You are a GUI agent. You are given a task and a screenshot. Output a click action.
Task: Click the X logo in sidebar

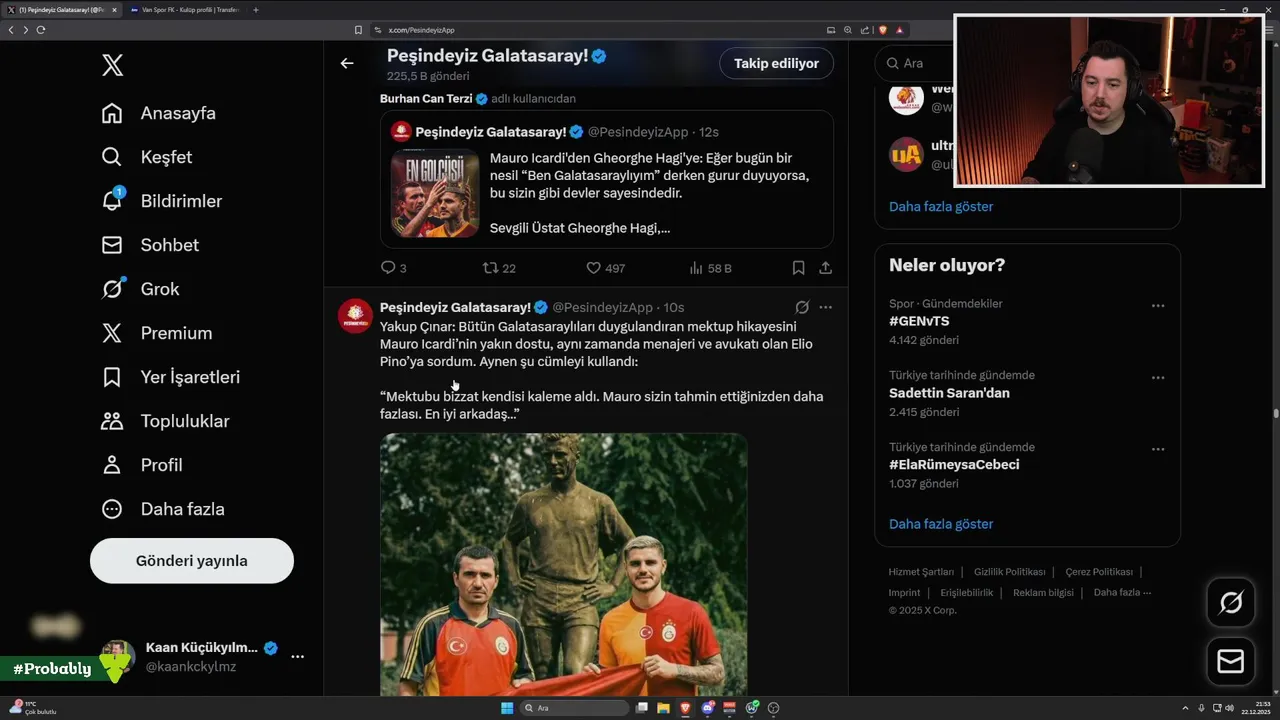112,66
